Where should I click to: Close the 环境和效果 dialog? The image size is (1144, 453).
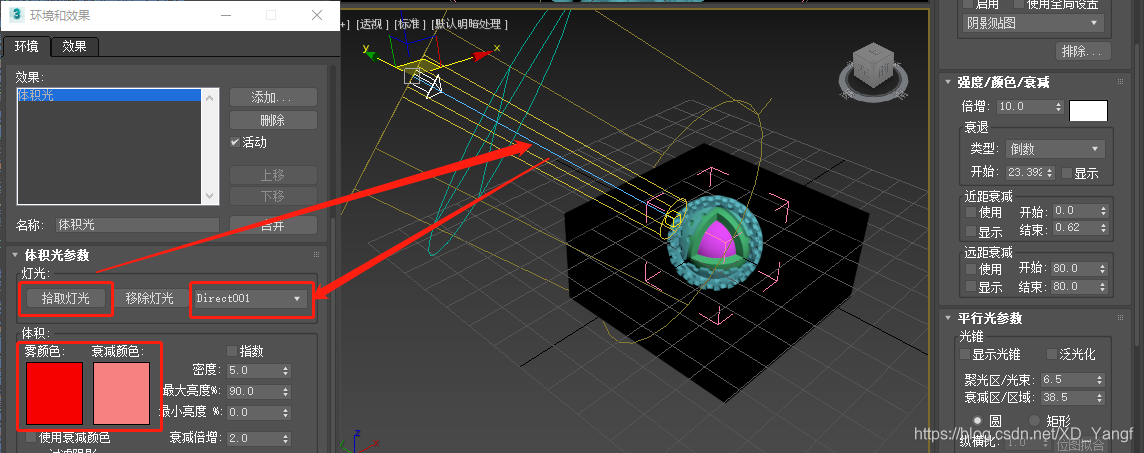click(317, 15)
